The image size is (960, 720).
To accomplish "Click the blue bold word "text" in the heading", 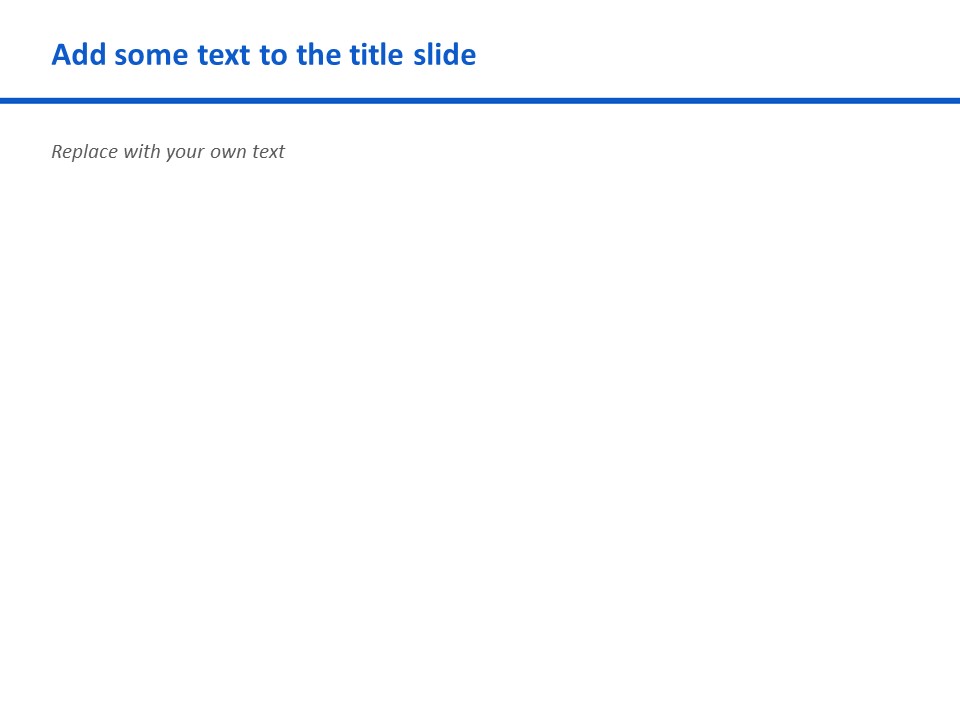I will point(223,56).
